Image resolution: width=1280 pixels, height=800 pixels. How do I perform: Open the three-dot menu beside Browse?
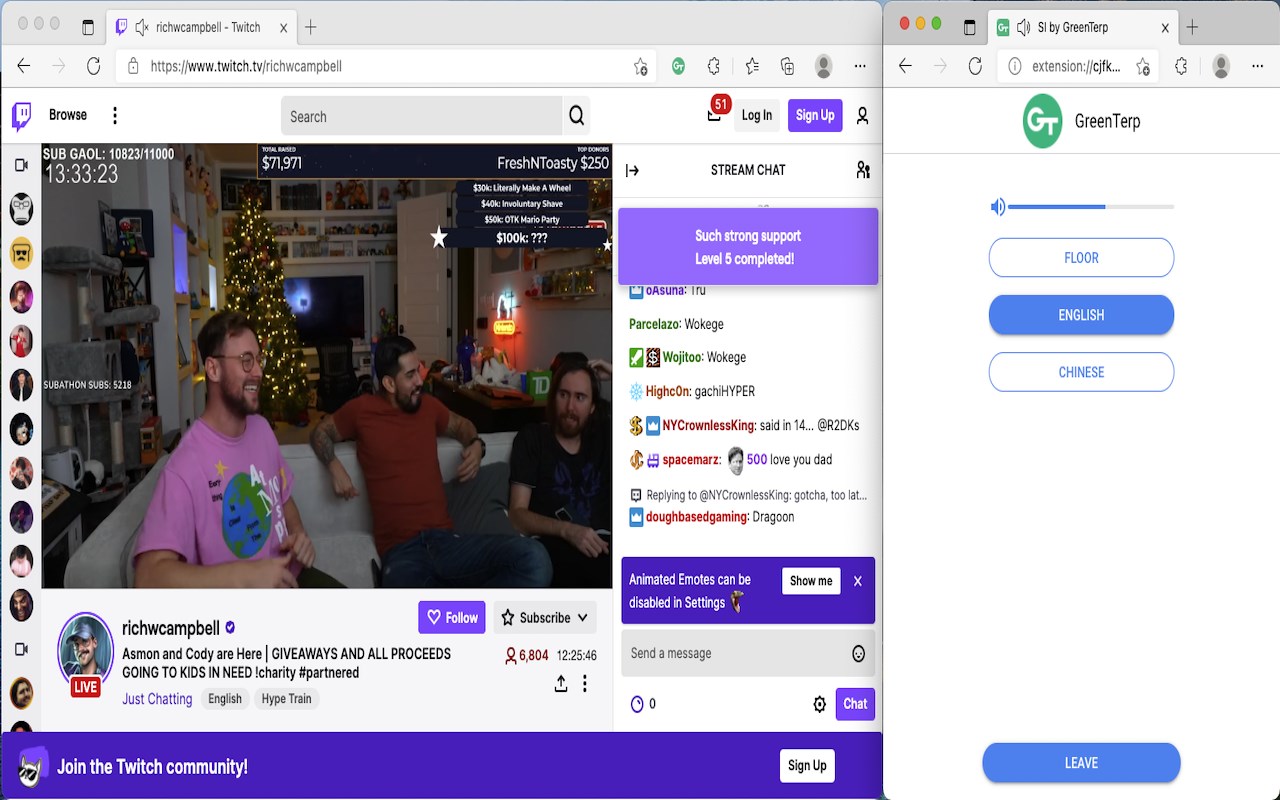pyautogui.click(x=115, y=116)
